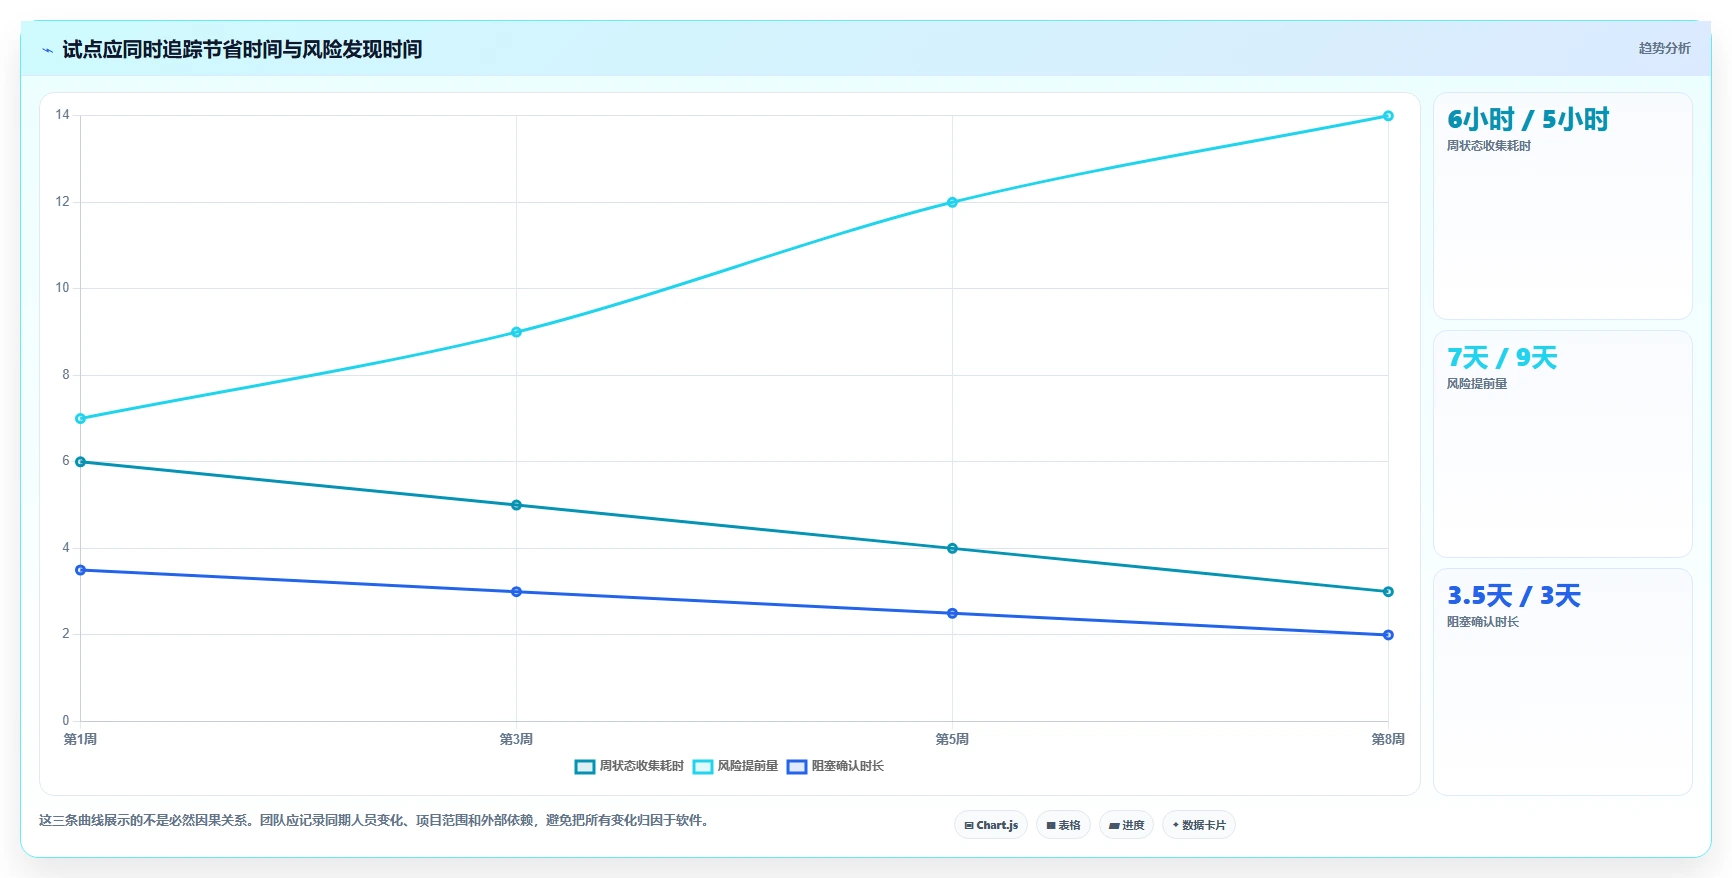Click the footnote text about 必然因果关系
This screenshot has width=1732, height=878.
[376, 820]
